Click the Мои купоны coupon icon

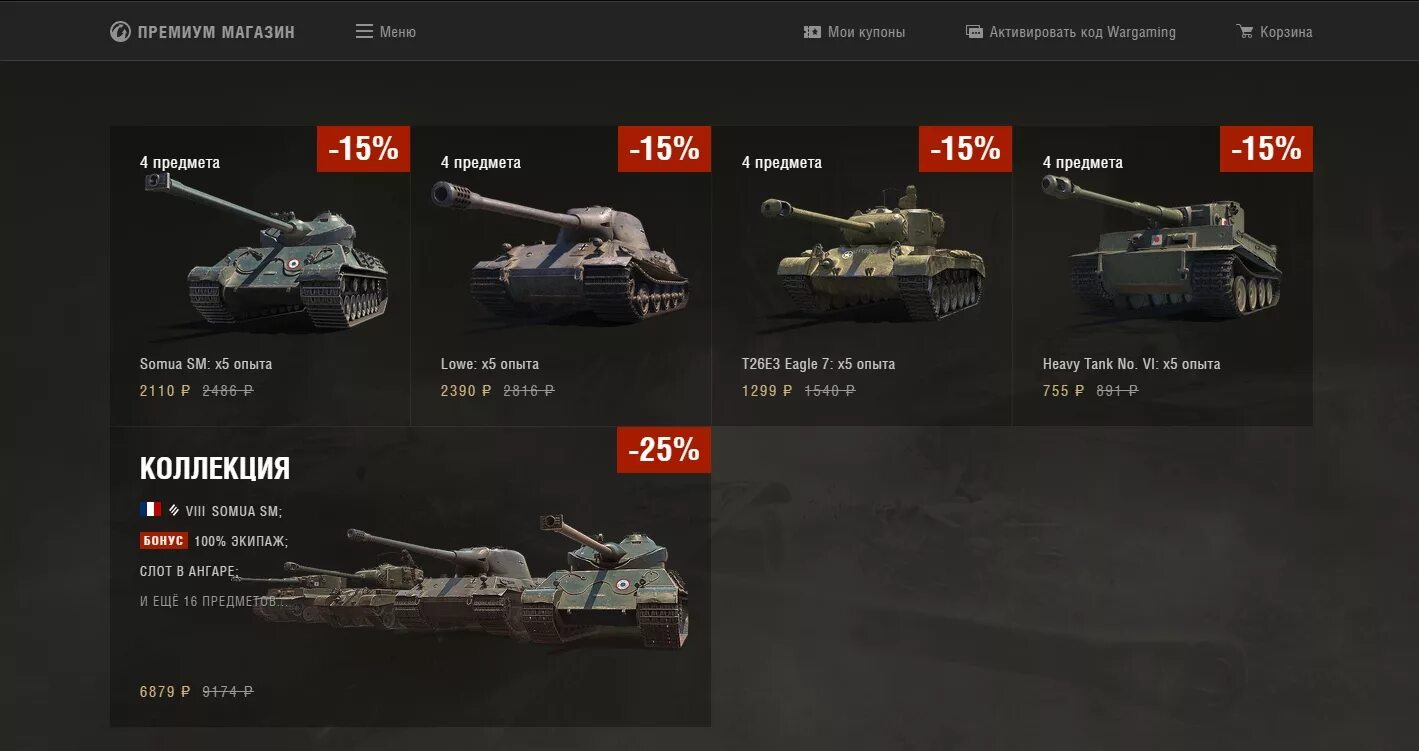(x=812, y=32)
